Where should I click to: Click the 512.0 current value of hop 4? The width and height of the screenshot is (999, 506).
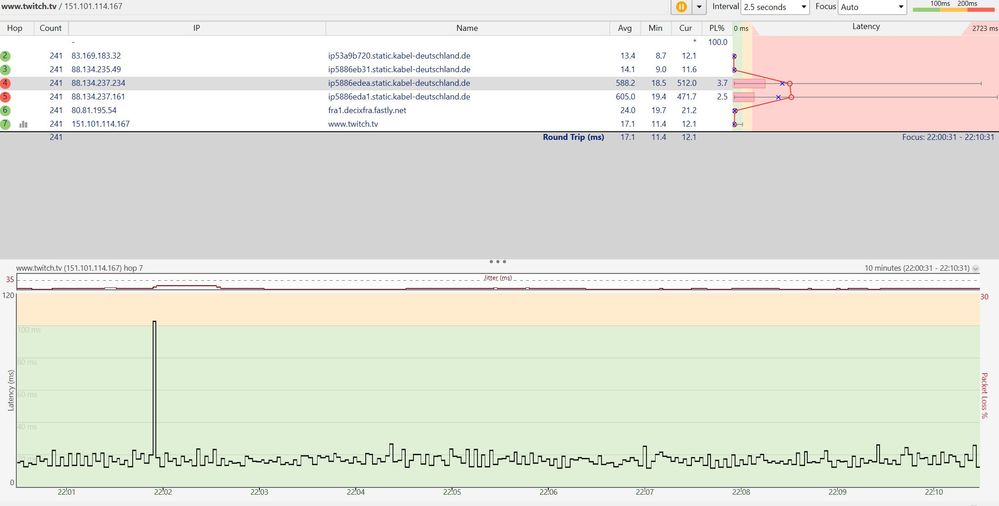tap(687, 83)
